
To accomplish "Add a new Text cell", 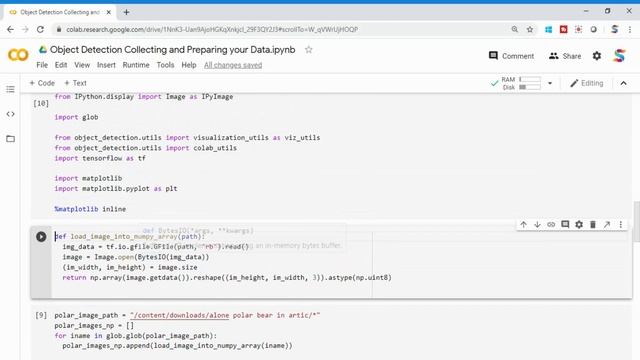I will pyautogui.click(x=76, y=83).
